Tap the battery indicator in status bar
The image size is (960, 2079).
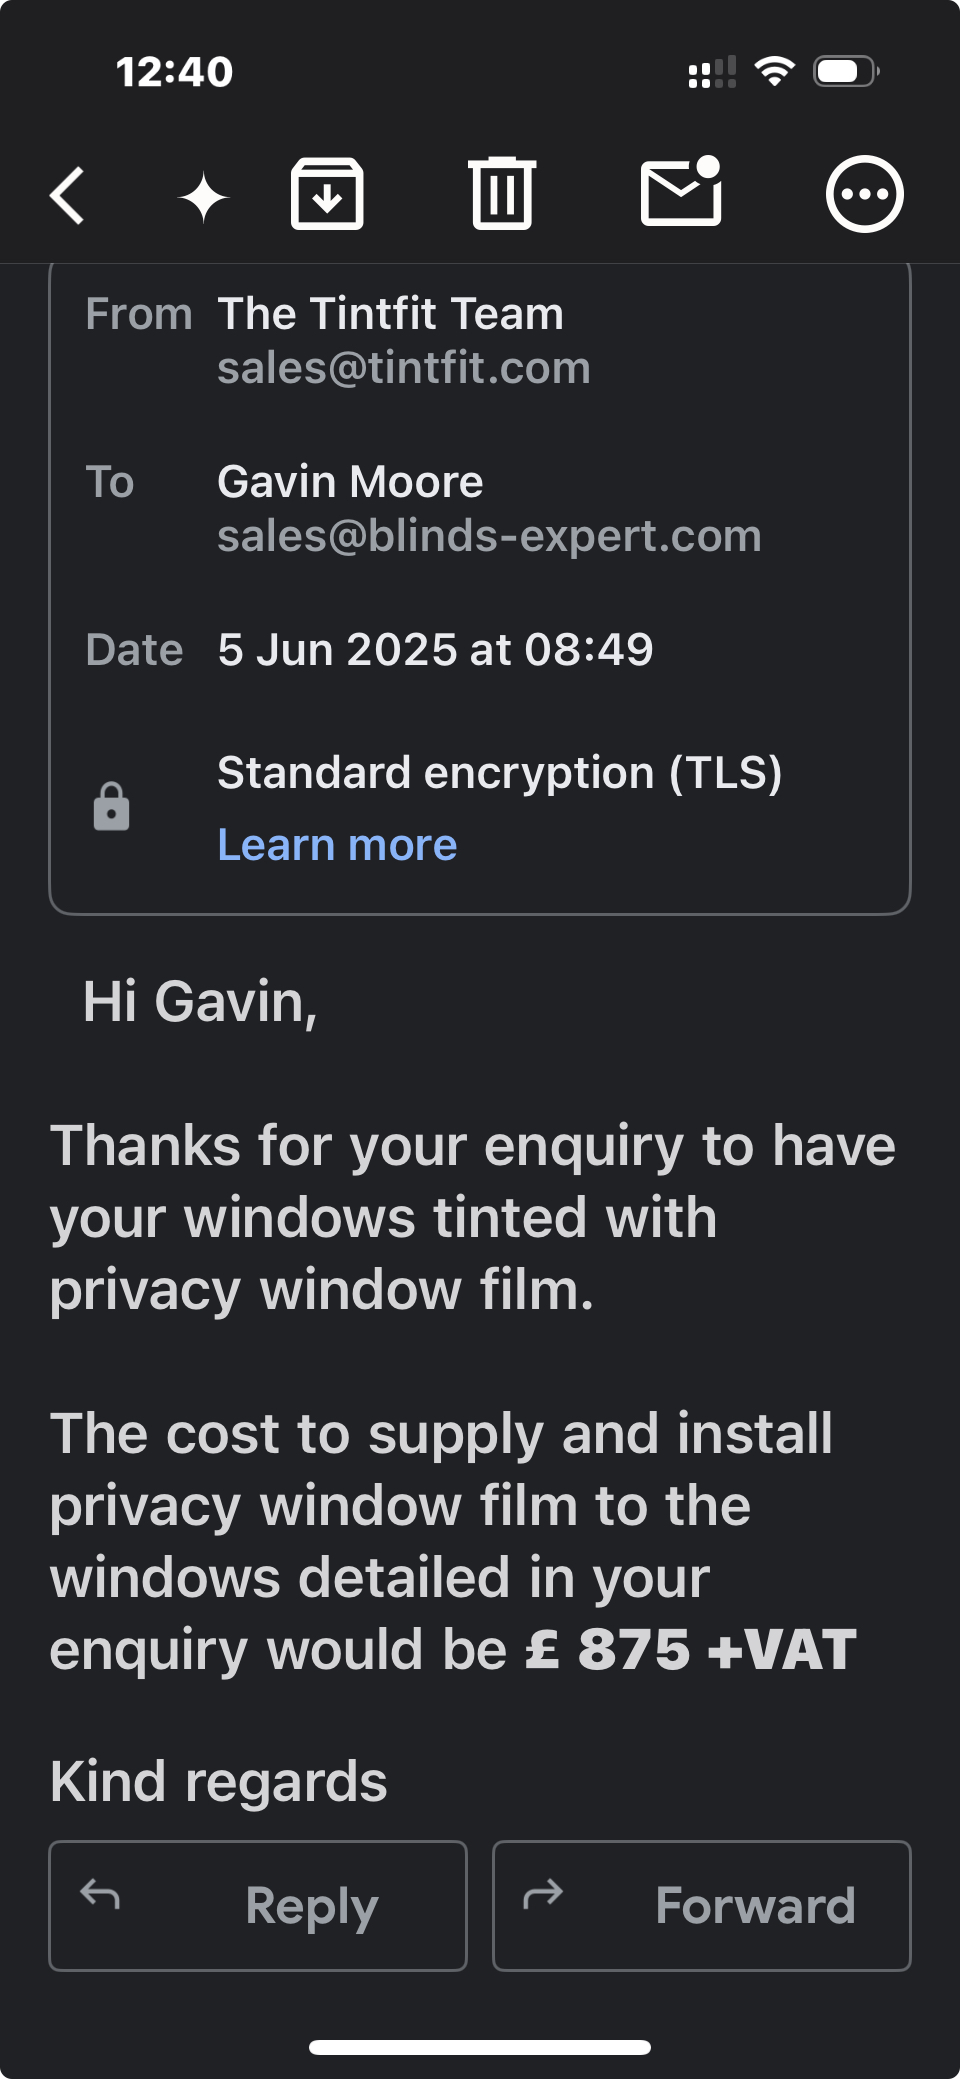846,71
